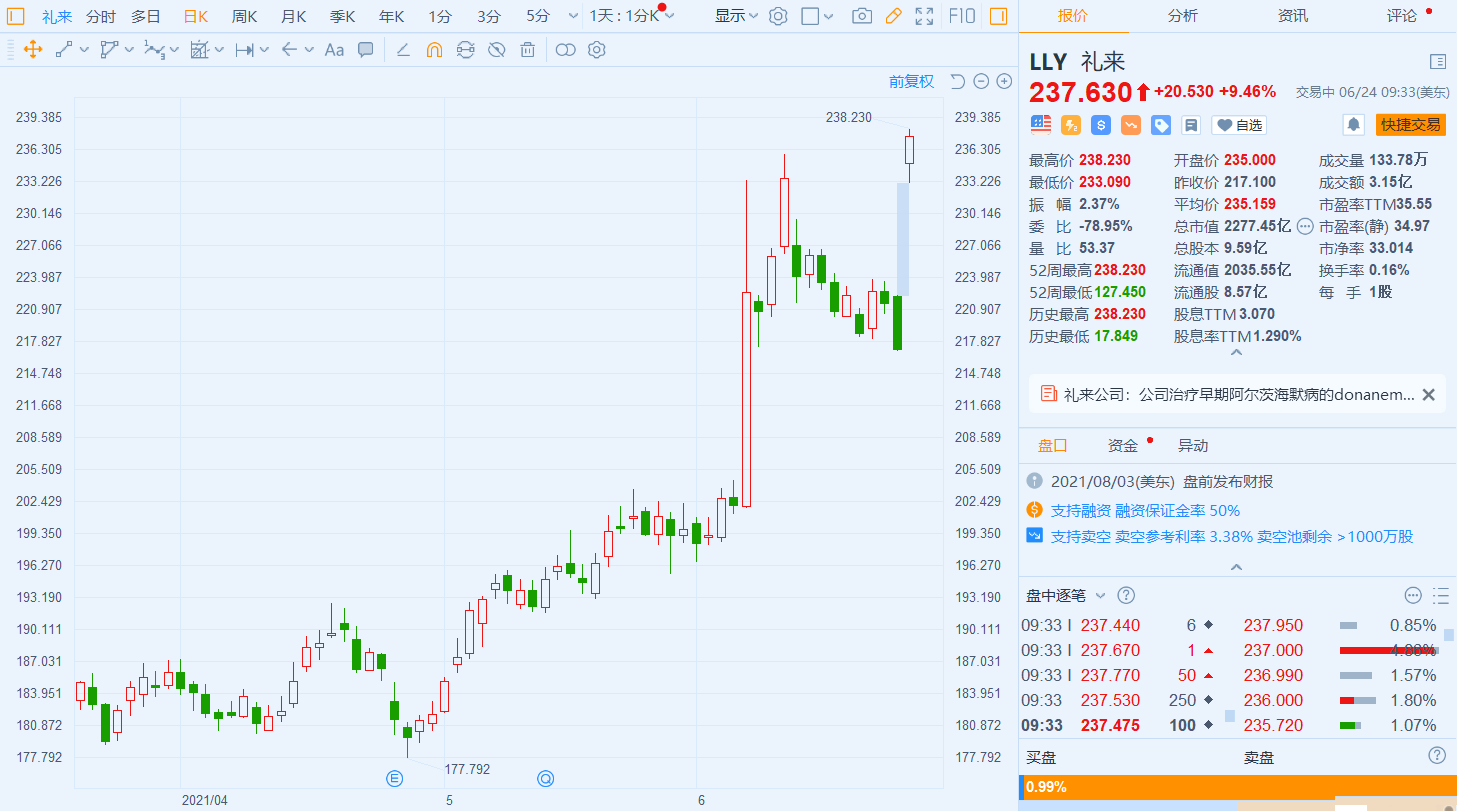Click the 前复权 adjustment link
Screen dimensions: 1457x811
point(911,81)
